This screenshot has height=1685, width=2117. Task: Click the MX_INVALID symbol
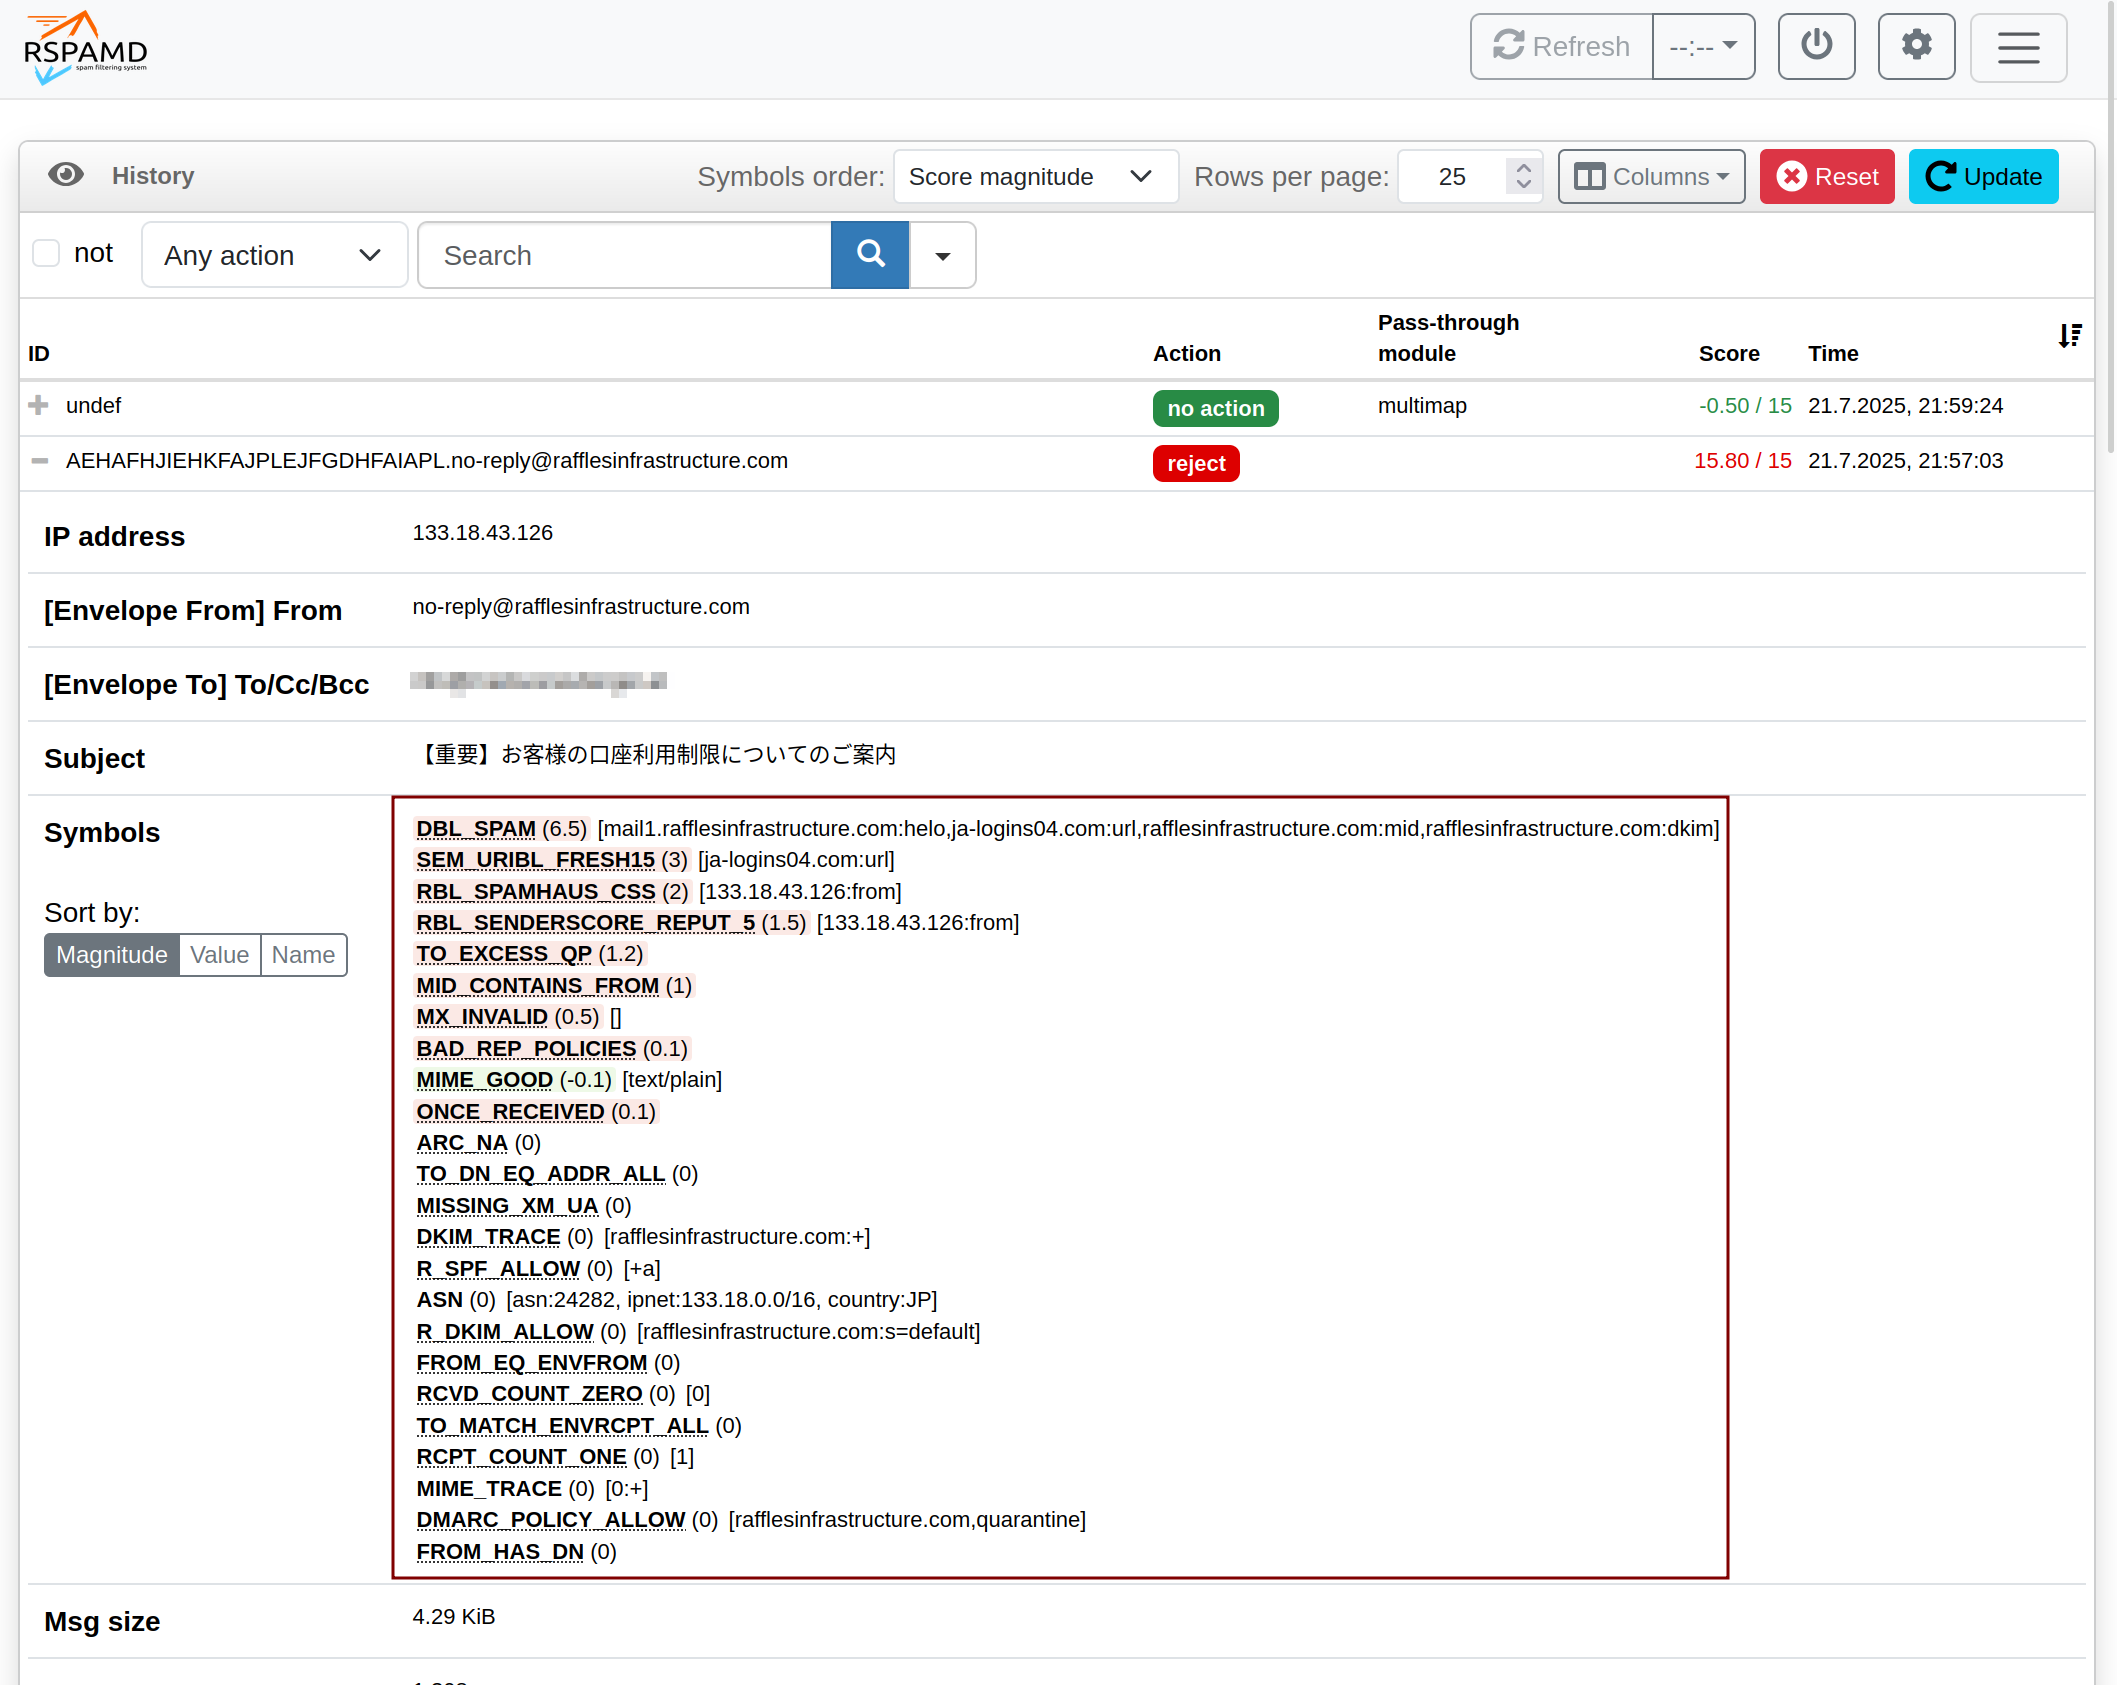click(482, 1017)
